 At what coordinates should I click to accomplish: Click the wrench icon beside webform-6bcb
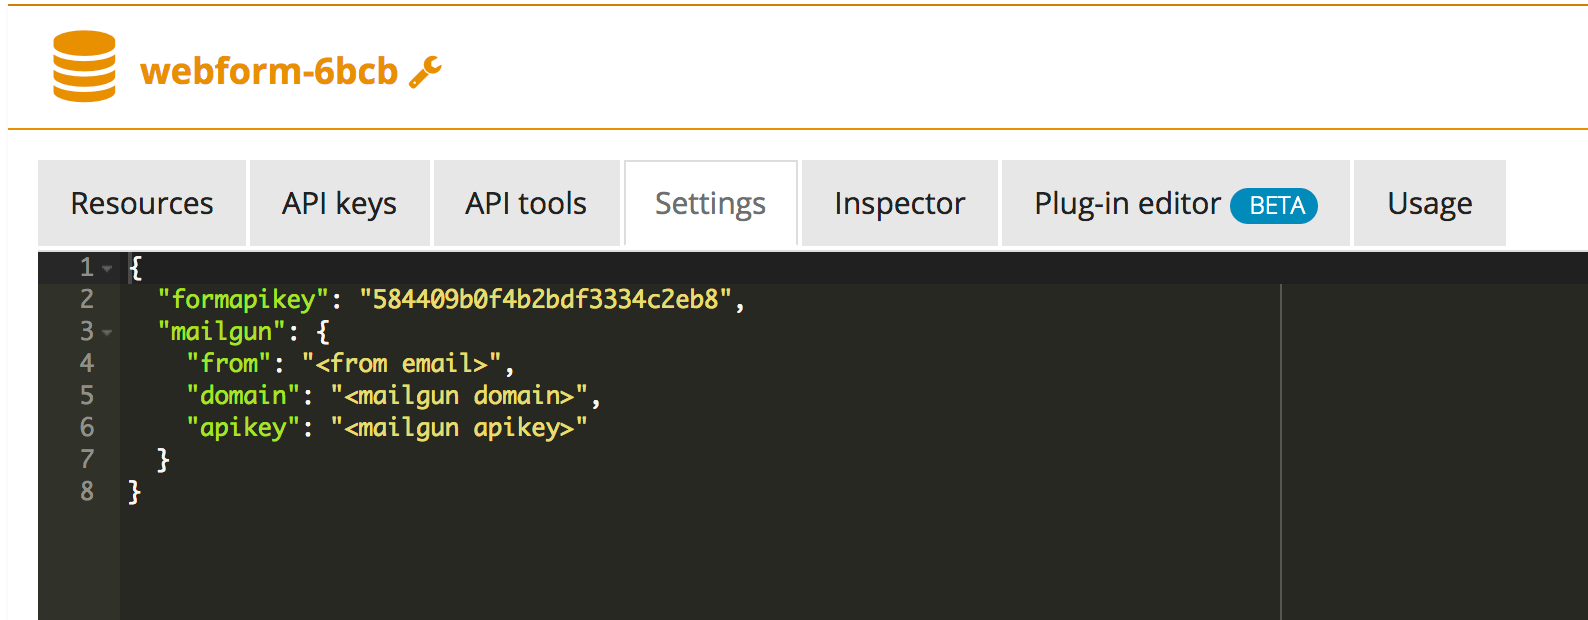(425, 72)
